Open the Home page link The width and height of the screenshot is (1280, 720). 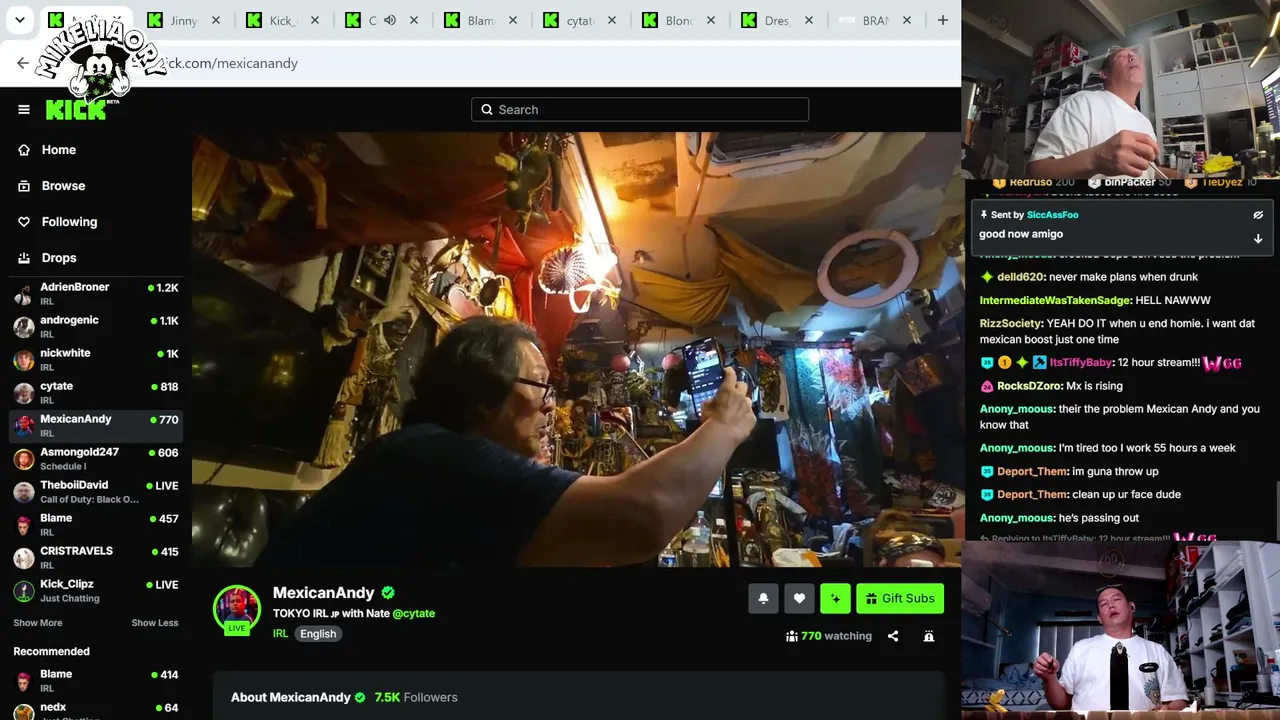pyautogui.click(x=59, y=150)
